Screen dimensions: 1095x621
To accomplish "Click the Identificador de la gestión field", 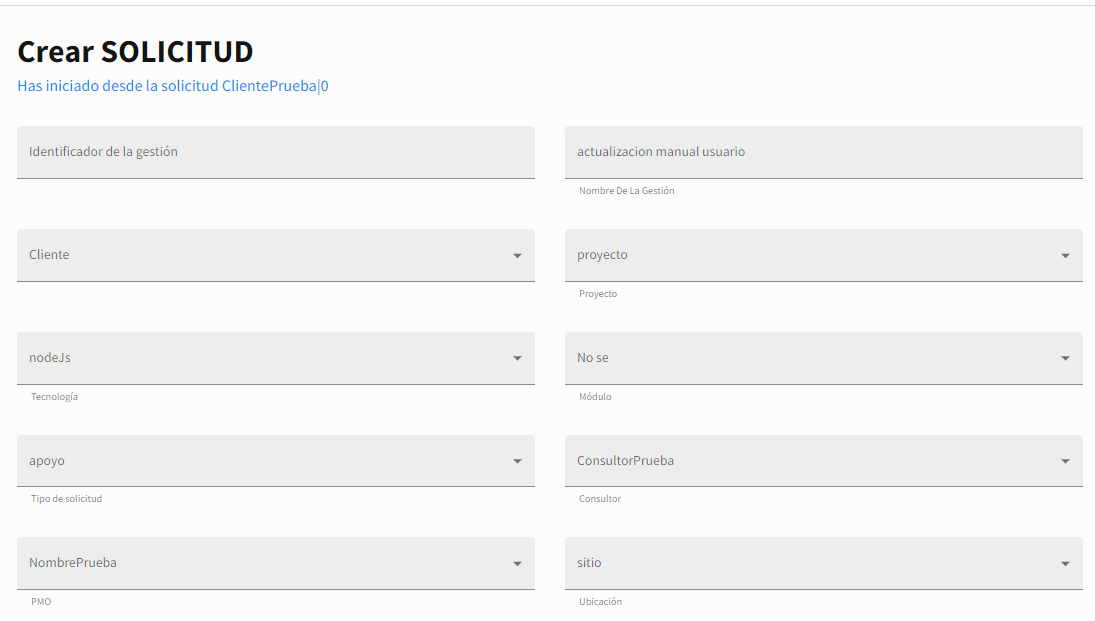I will click(x=276, y=152).
